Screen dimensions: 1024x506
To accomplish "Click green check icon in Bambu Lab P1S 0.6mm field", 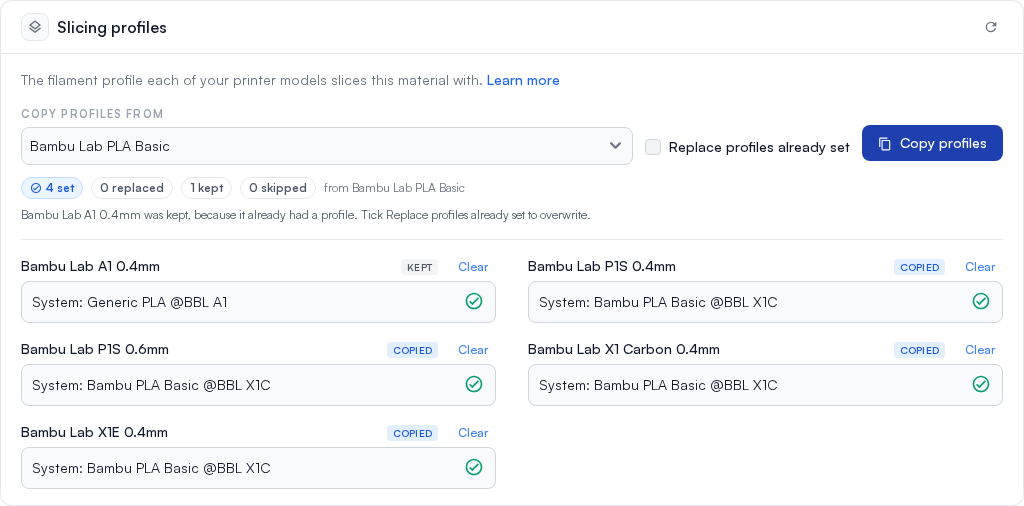I will click(x=473, y=384).
